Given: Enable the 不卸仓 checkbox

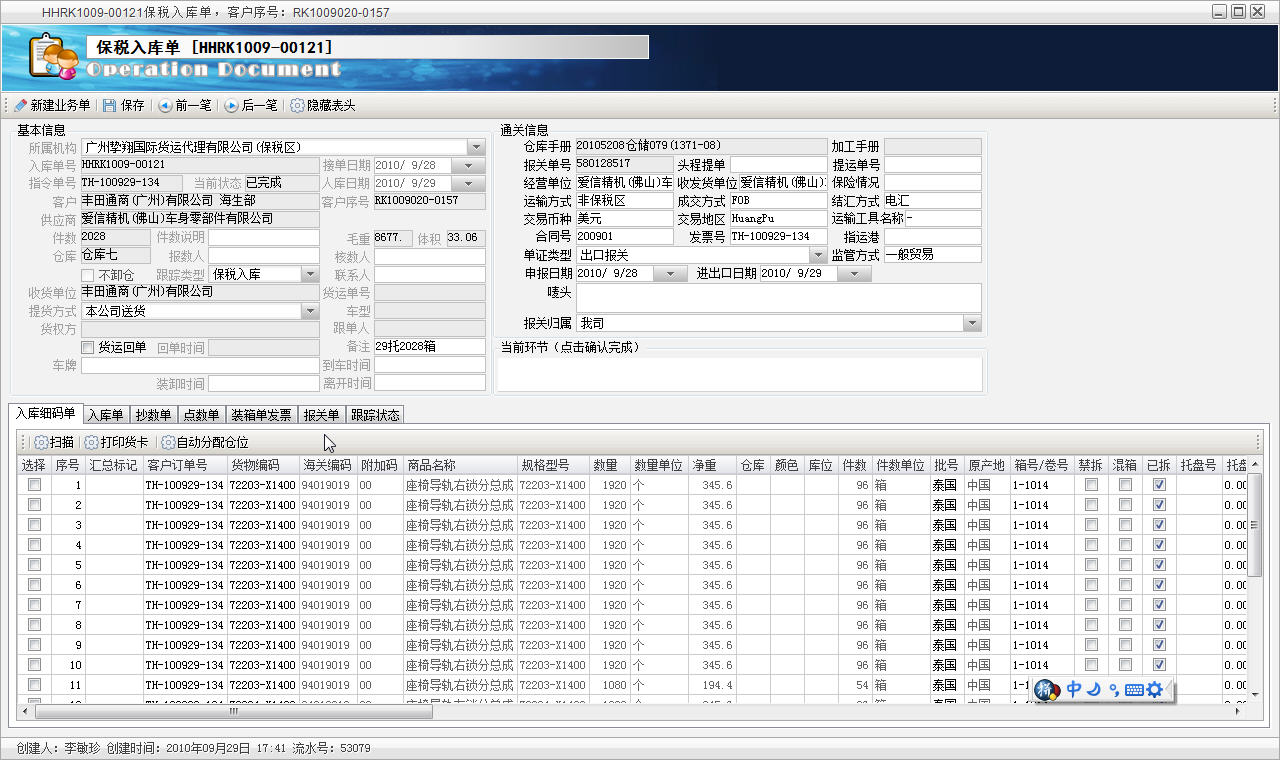Looking at the screenshot, I should click(88, 275).
